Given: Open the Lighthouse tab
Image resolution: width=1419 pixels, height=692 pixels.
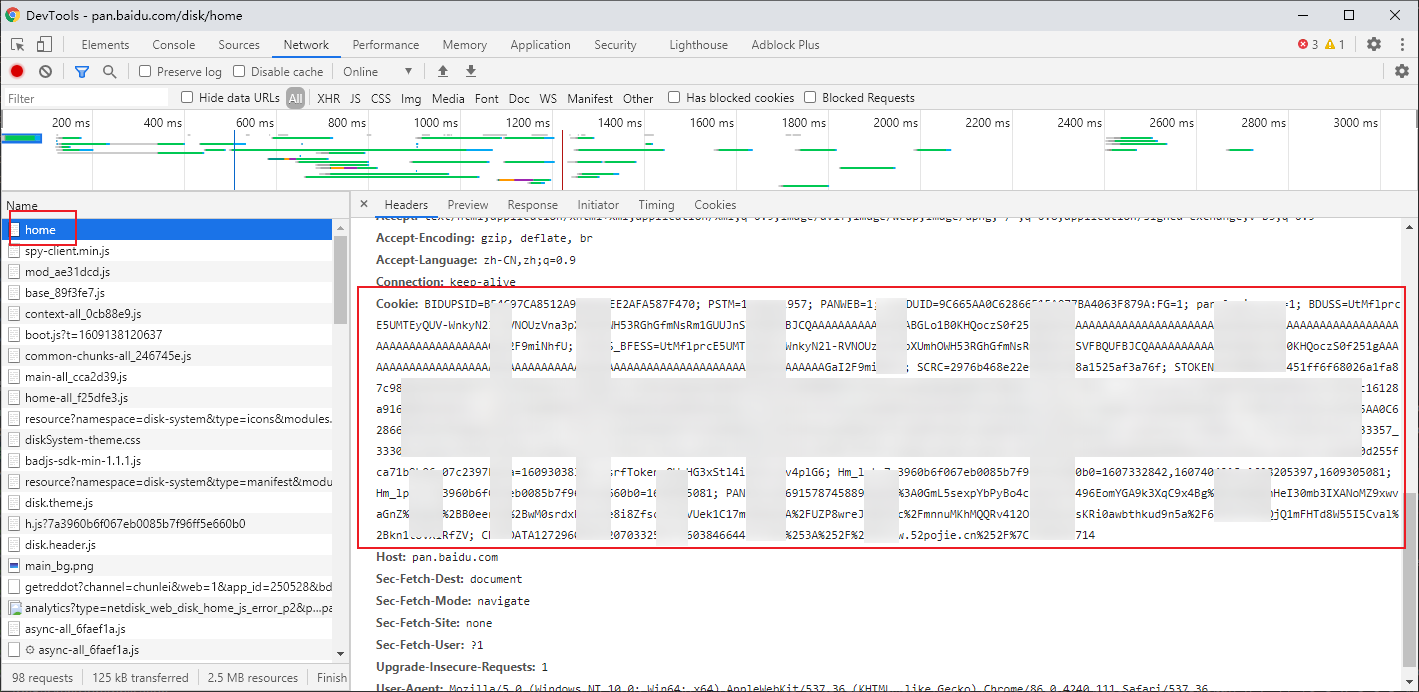Looking at the screenshot, I should 698,44.
